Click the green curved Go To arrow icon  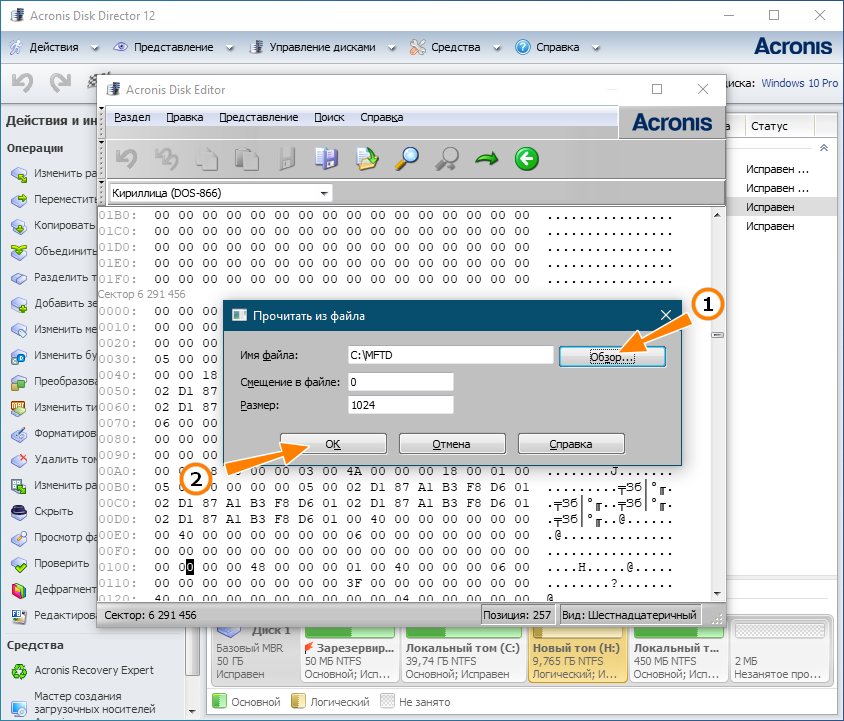tap(487, 158)
